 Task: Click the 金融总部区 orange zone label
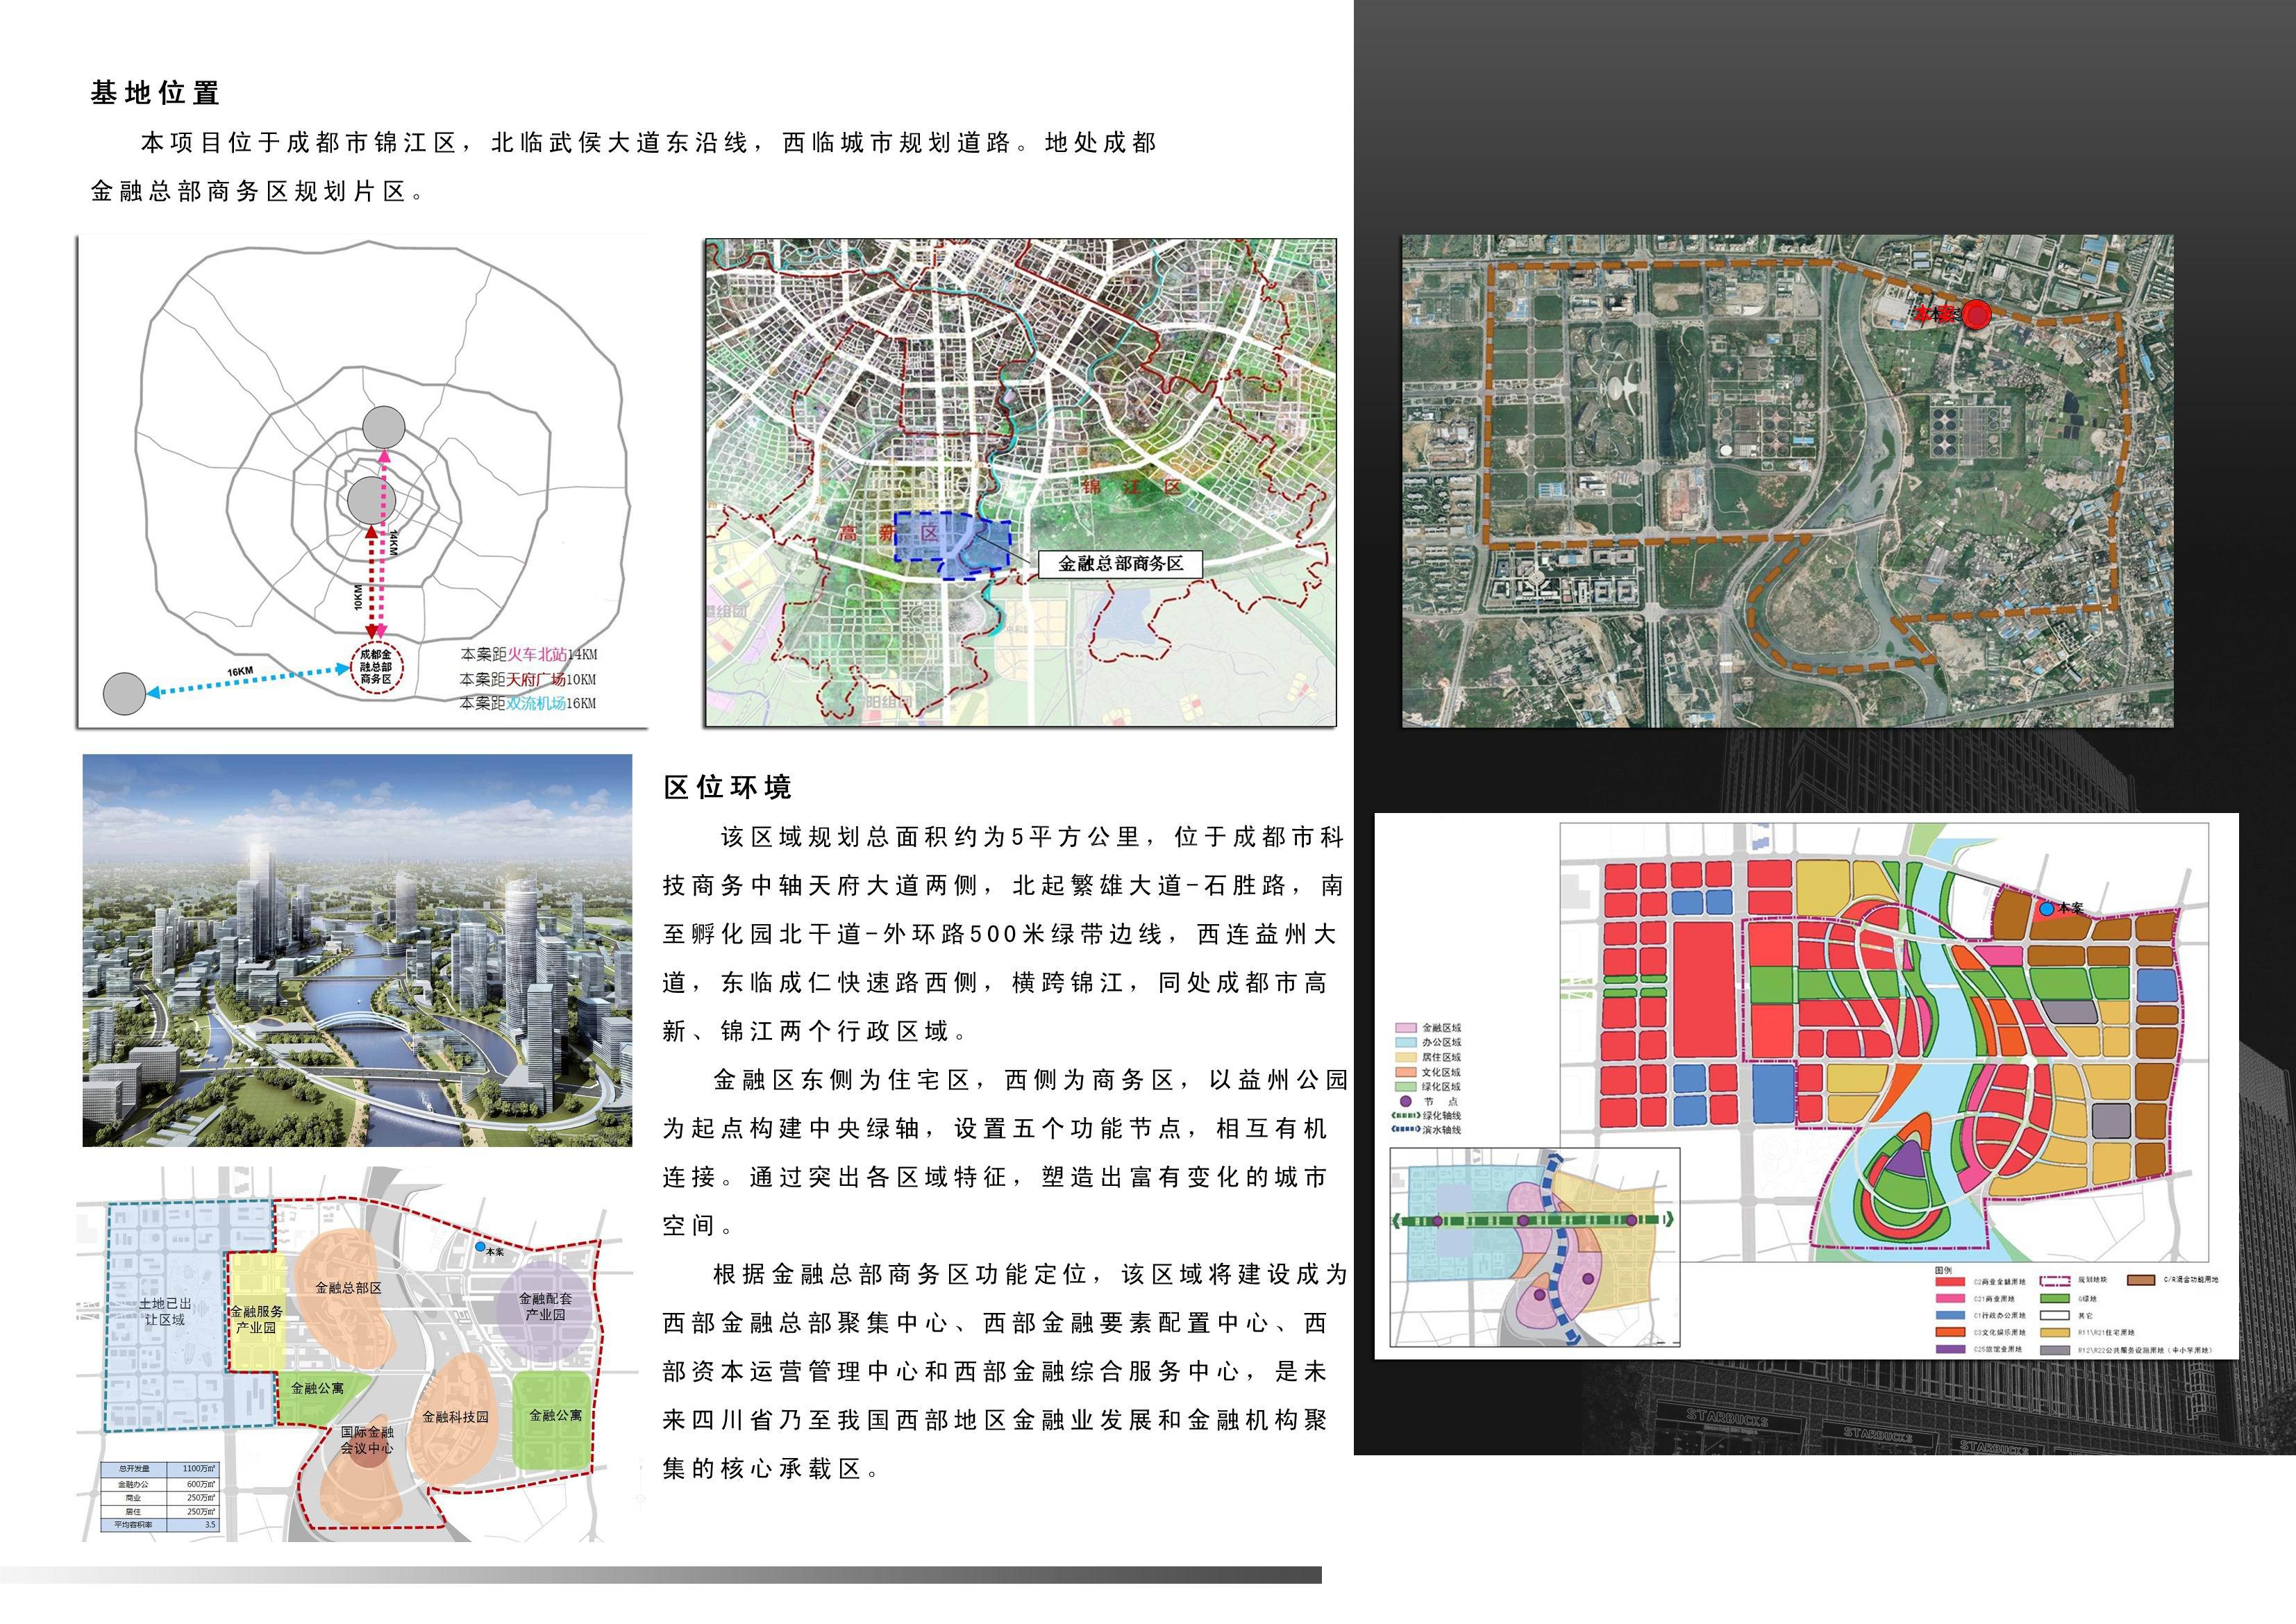click(348, 1287)
